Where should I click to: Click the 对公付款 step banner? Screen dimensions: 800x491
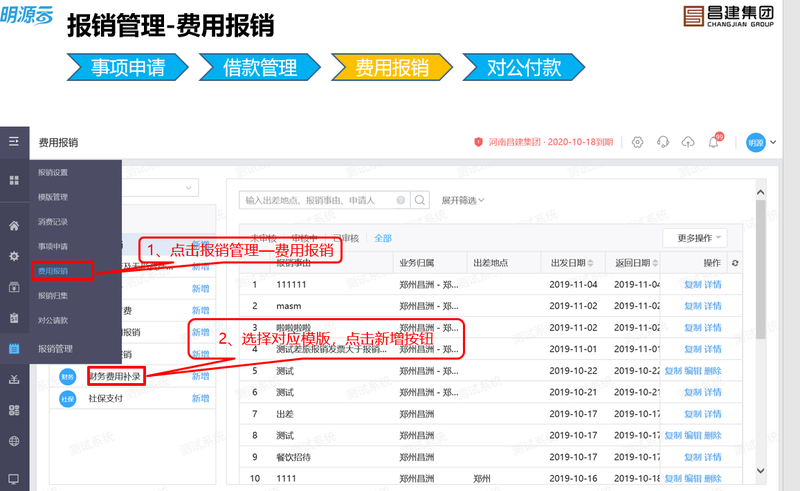[x=523, y=67]
